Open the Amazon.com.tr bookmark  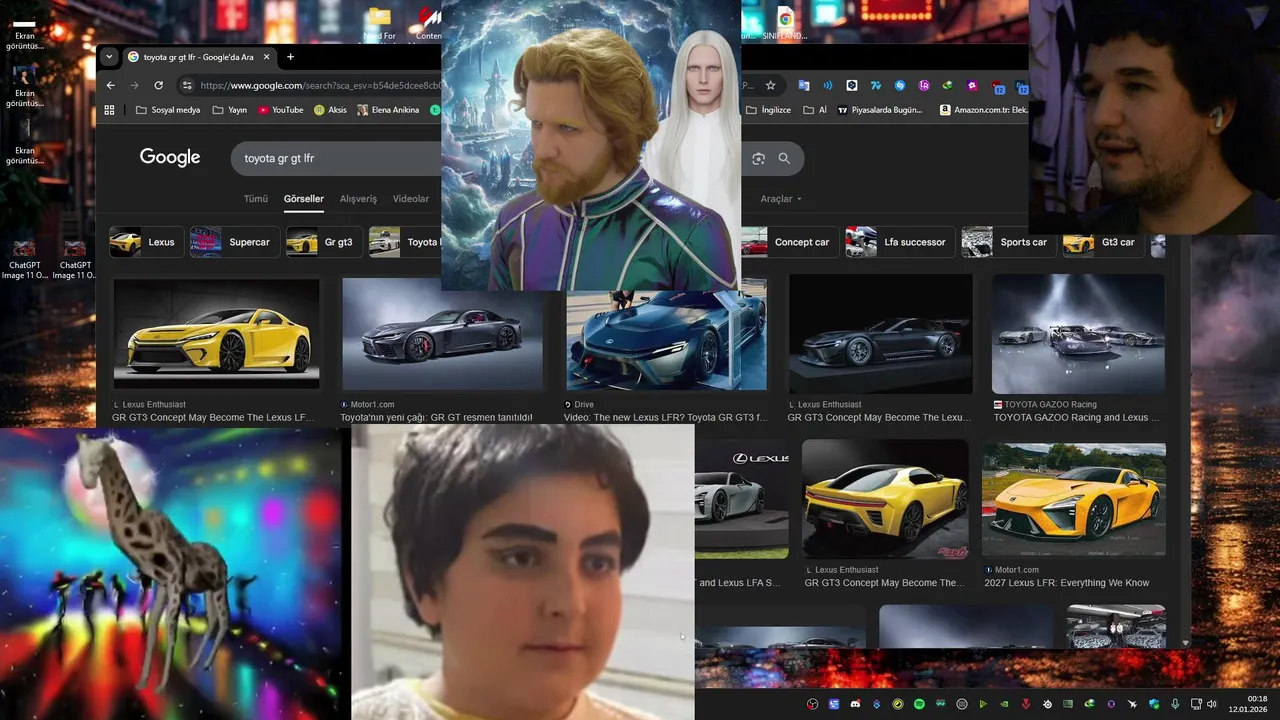(984, 110)
